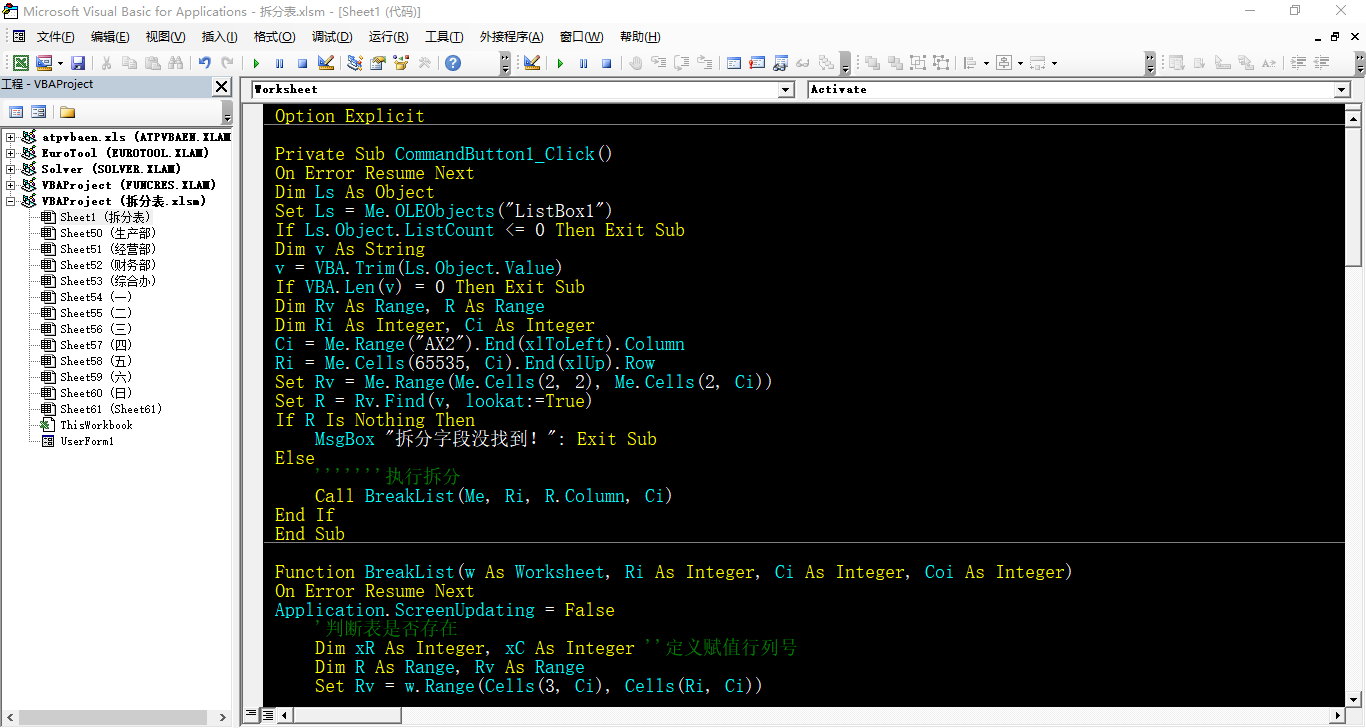
Task: Select Sheet53 (综合办) module
Action: click(99, 281)
